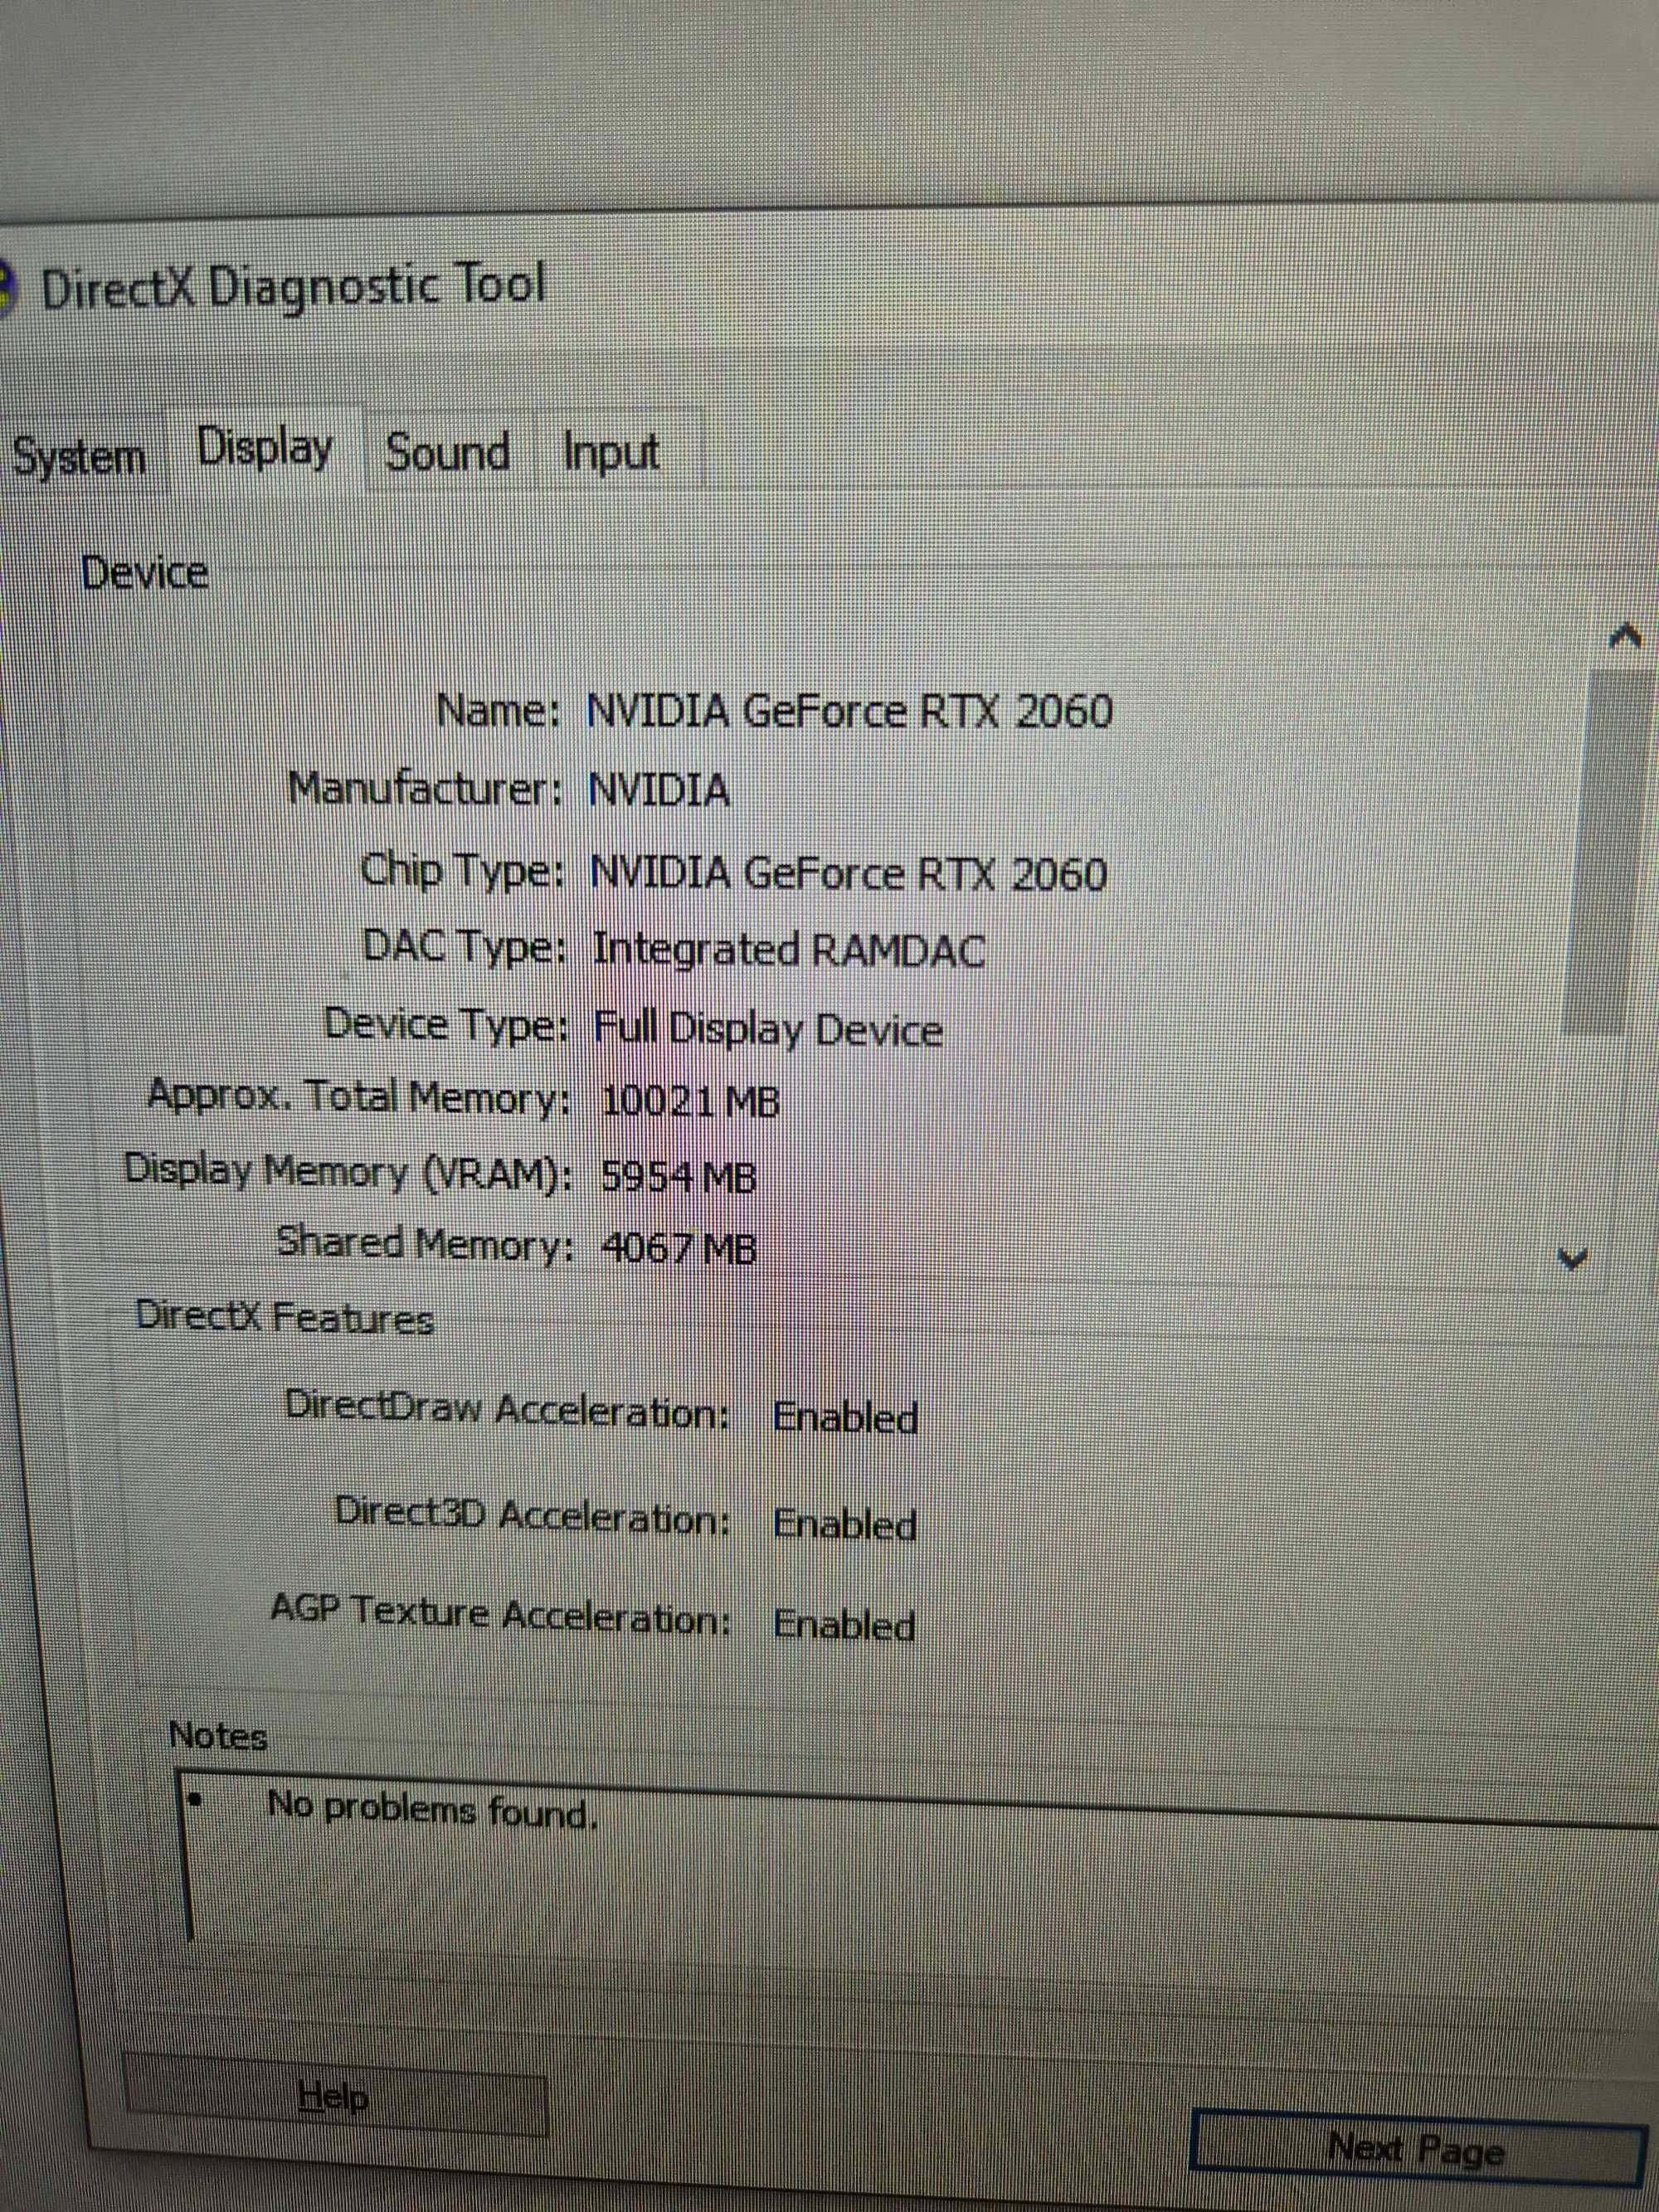Select the Full Display Device value
The width and height of the screenshot is (1659, 2212).
tap(768, 1029)
